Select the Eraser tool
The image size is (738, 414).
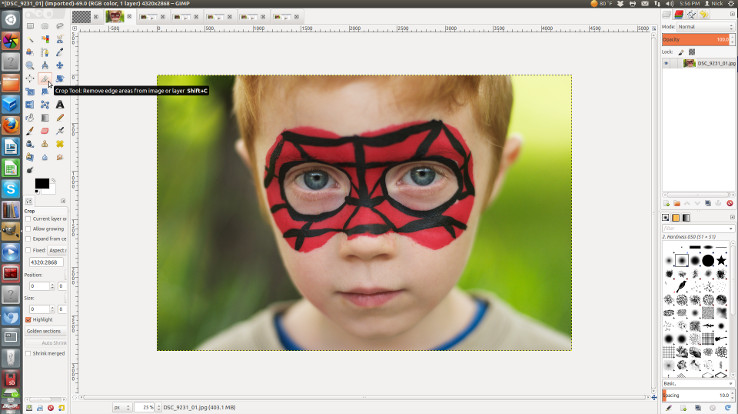tap(45, 131)
